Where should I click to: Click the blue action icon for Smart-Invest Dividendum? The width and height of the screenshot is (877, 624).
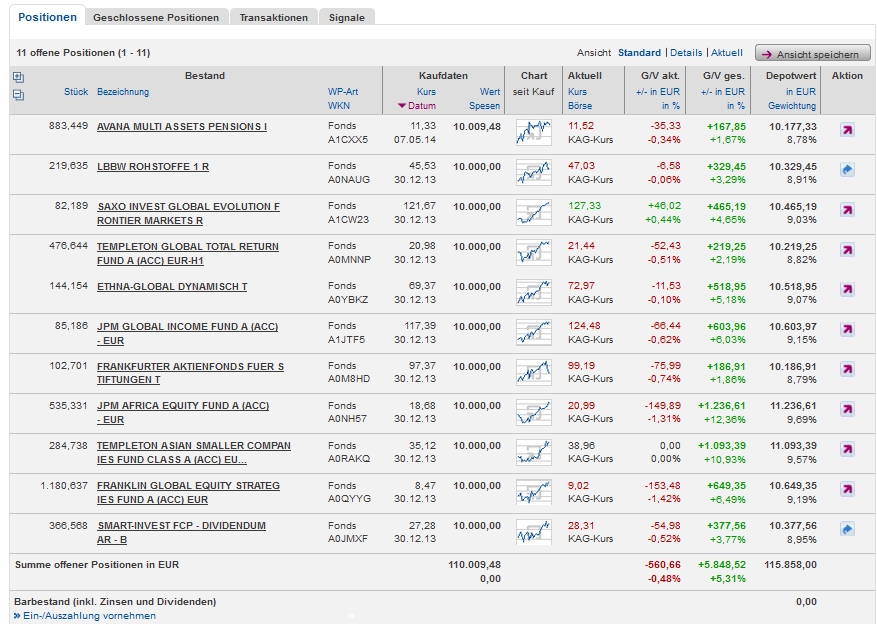(846, 529)
